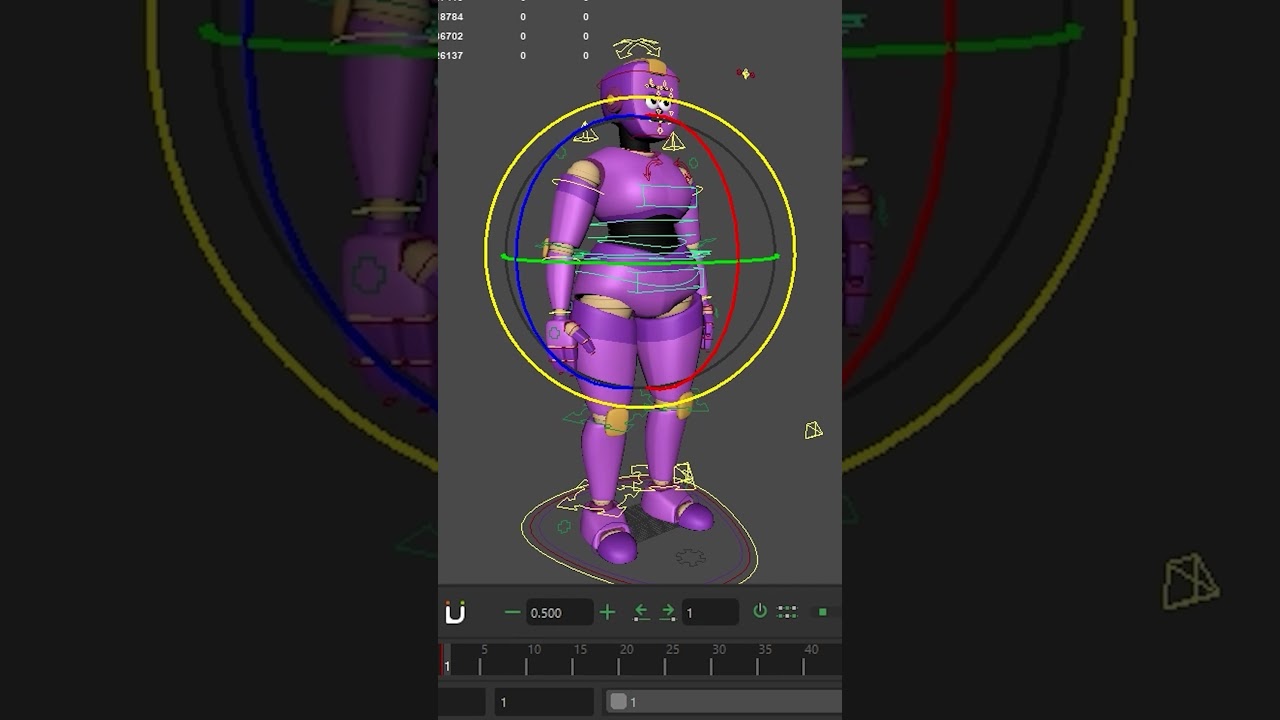Edit the playback start frame field

(545, 702)
